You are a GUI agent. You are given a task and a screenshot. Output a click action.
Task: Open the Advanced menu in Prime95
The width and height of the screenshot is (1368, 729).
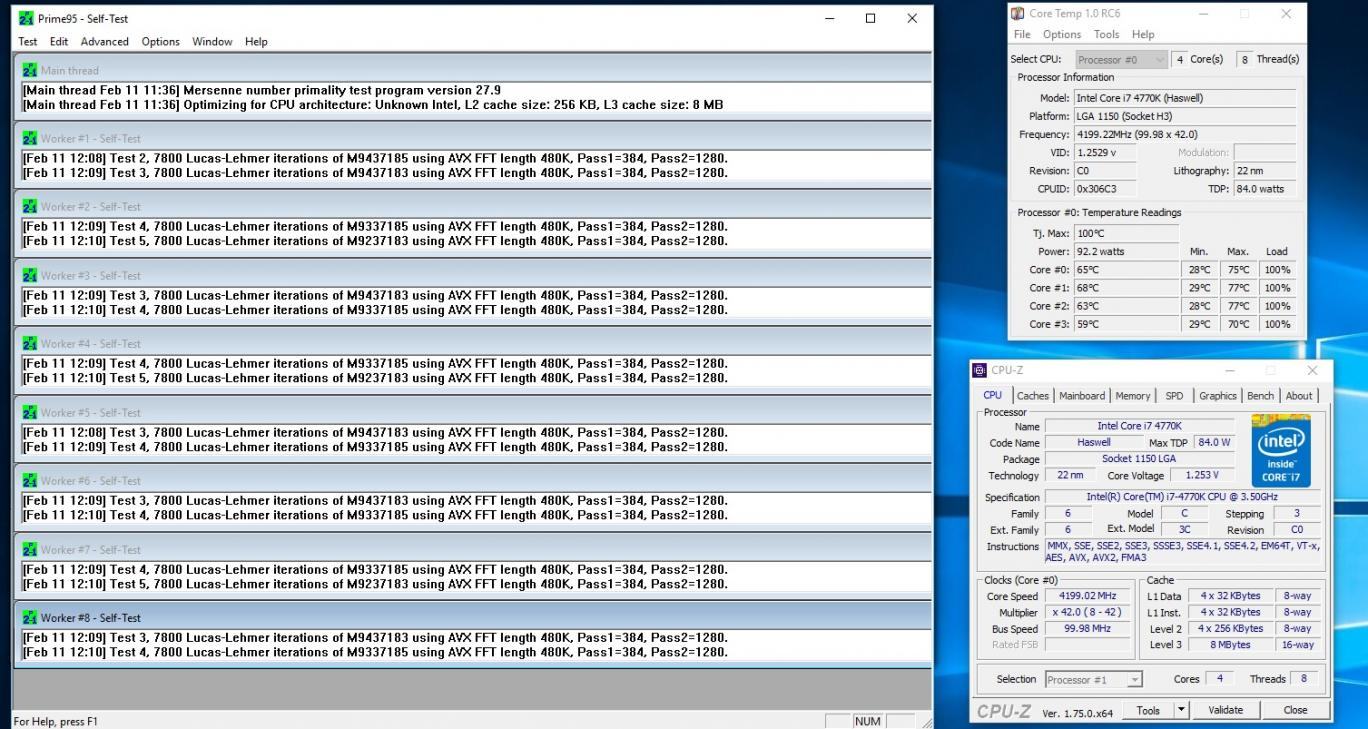point(105,42)
